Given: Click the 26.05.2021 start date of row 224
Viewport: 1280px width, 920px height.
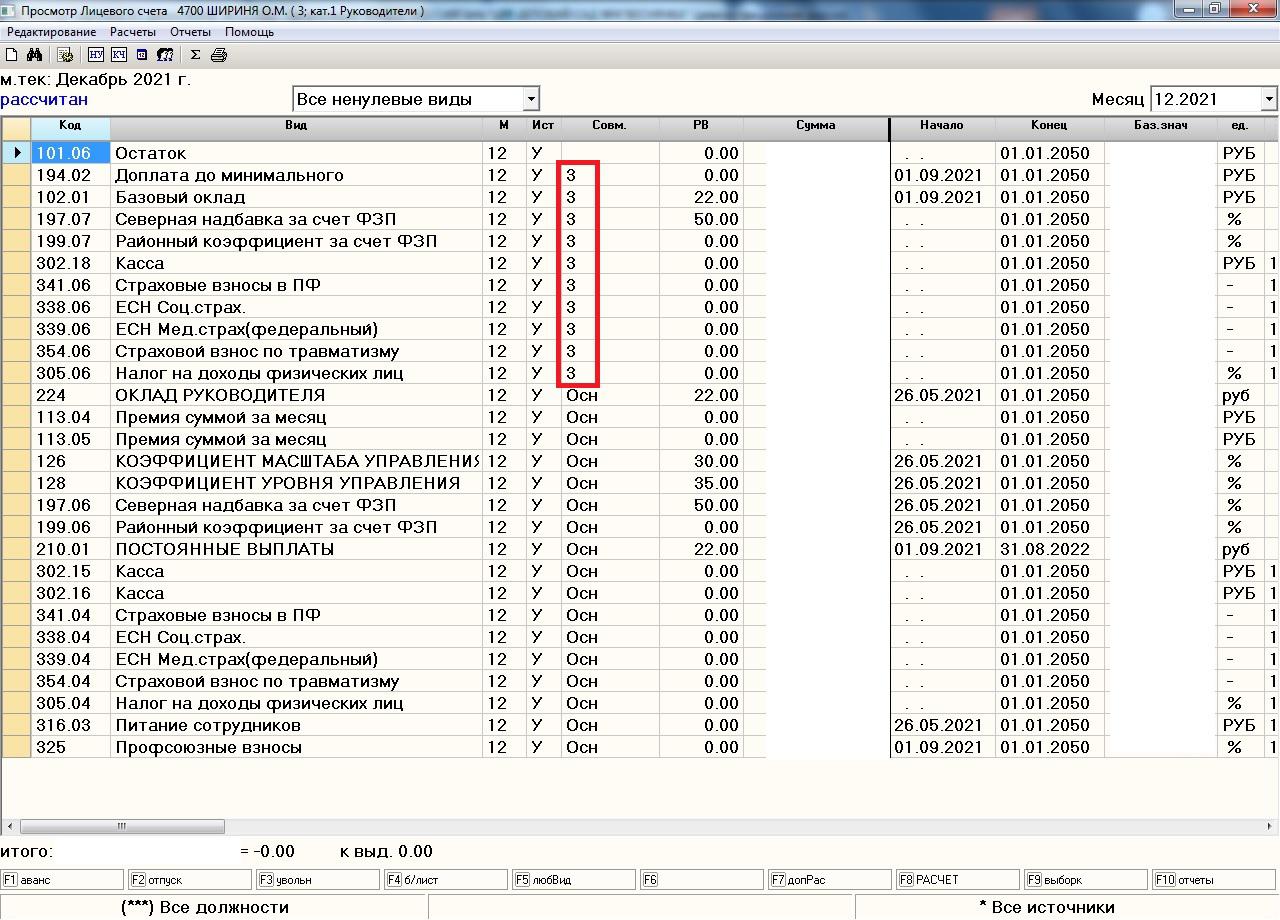Looking at the screenshot, I should pos(942,395).
